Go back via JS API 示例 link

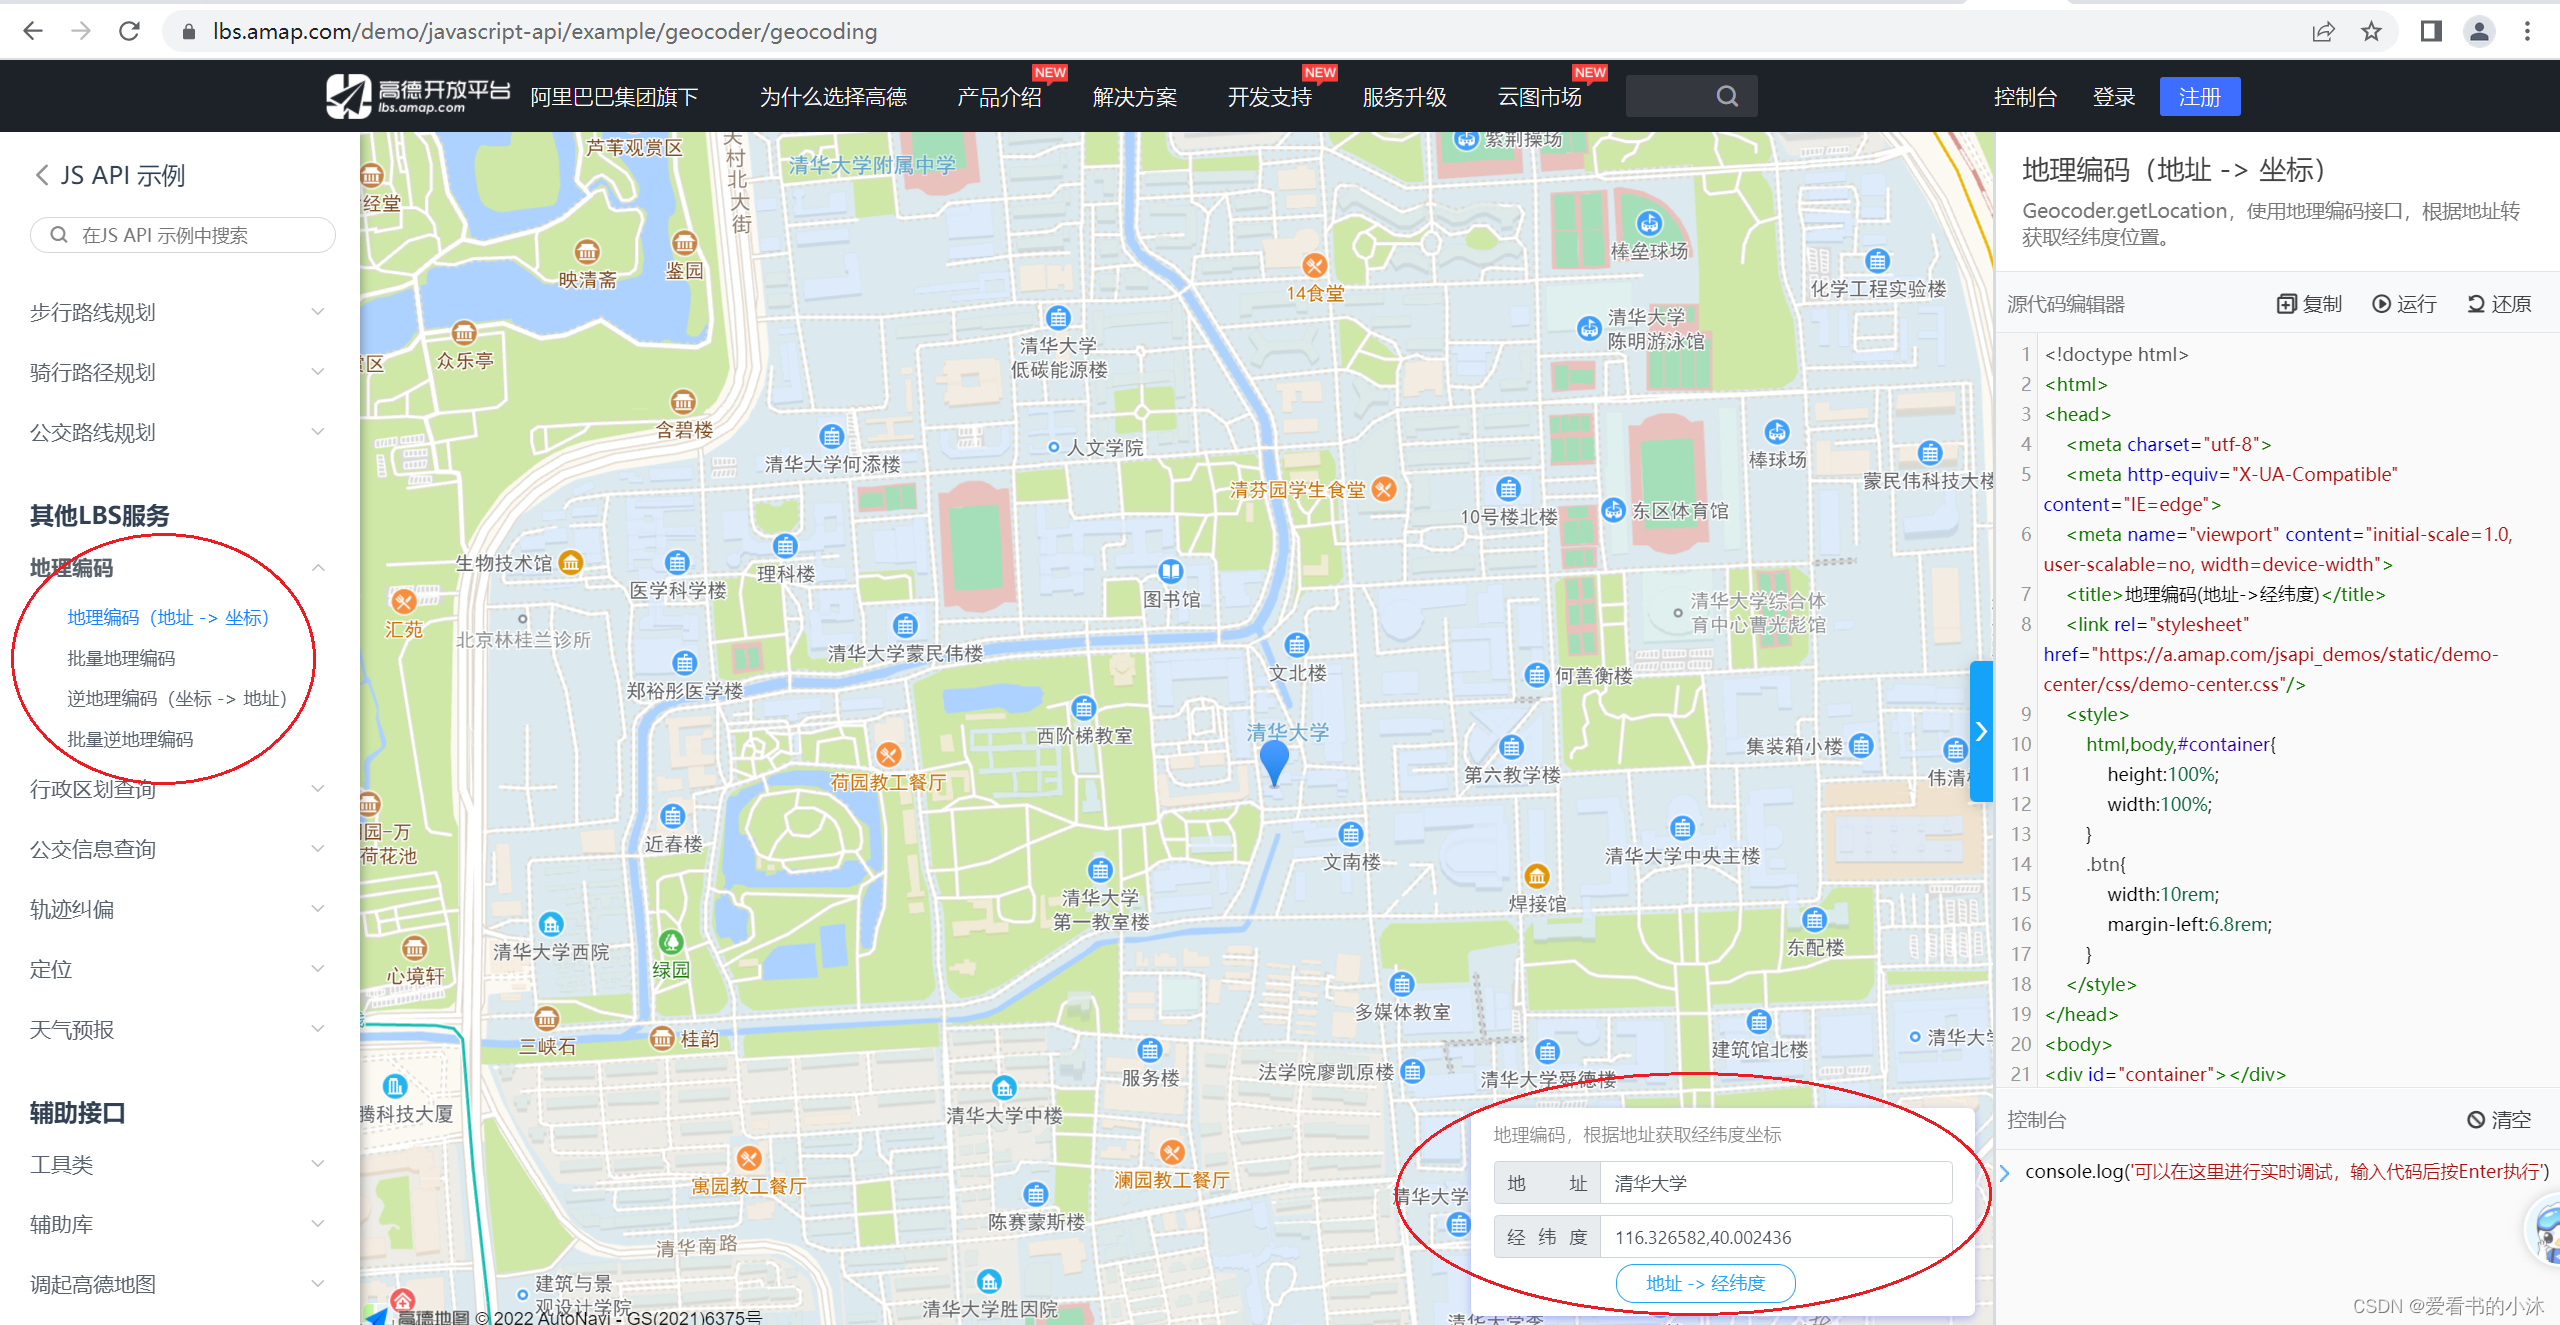(111, 175)
